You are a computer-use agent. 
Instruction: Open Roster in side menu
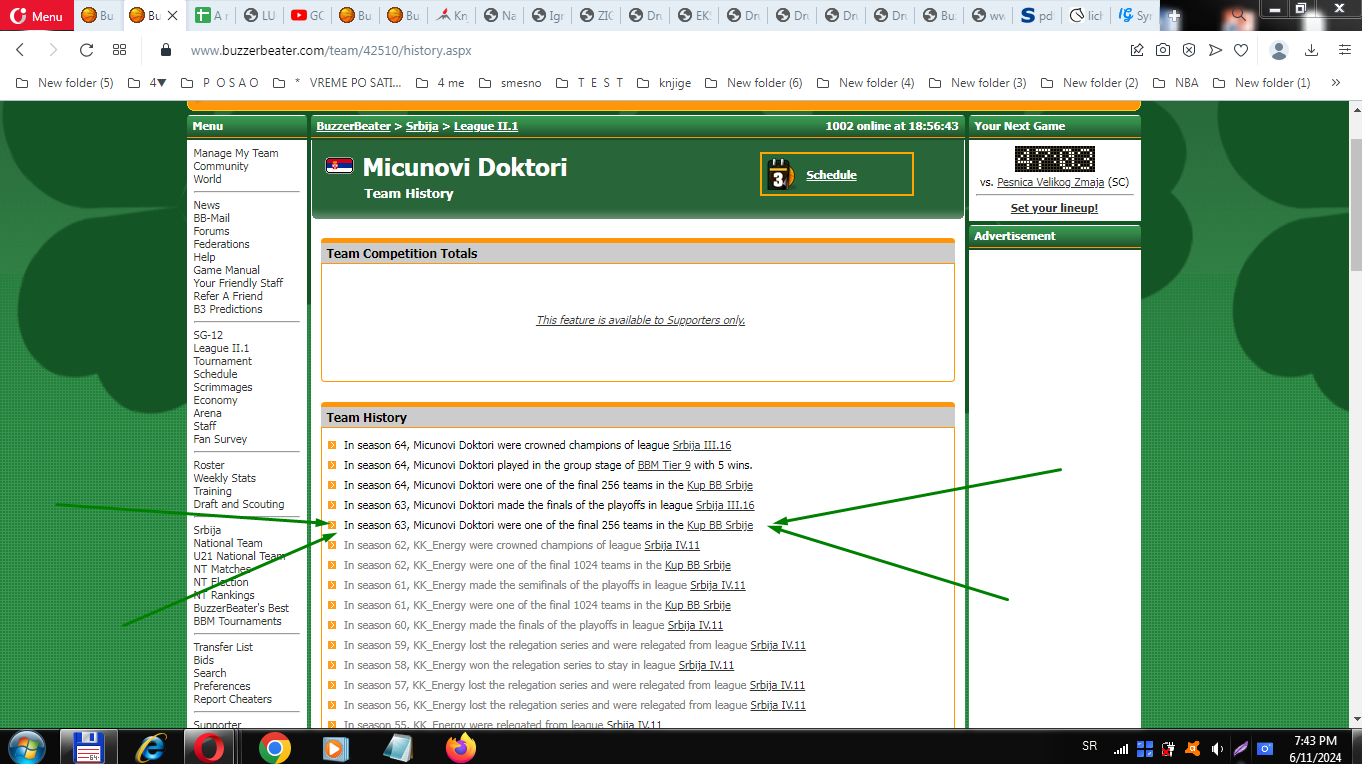click(x=209, y=465)
